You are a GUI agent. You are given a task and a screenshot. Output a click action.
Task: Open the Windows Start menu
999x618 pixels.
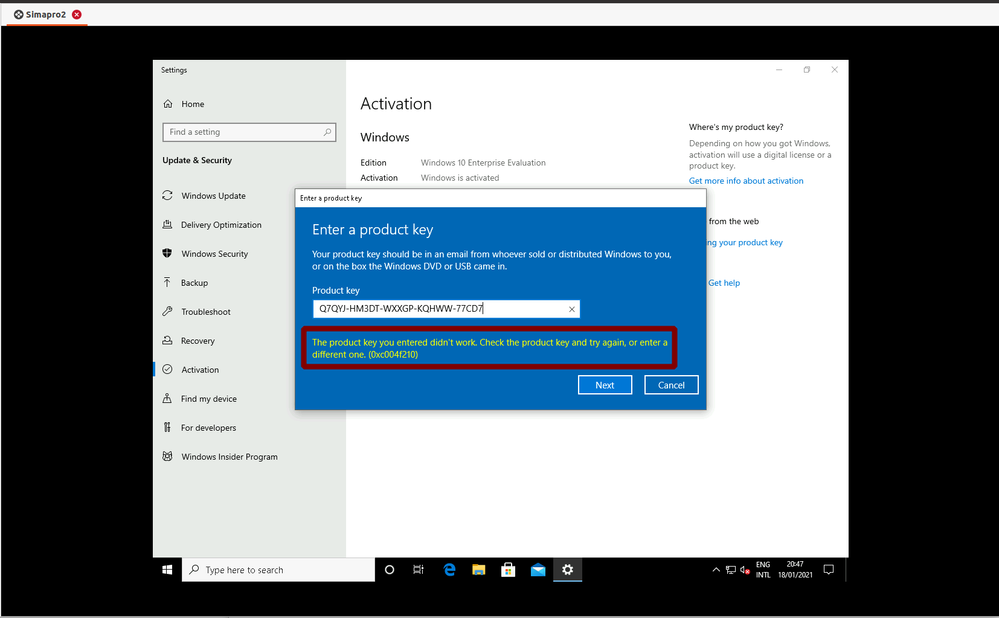(167, 570)
